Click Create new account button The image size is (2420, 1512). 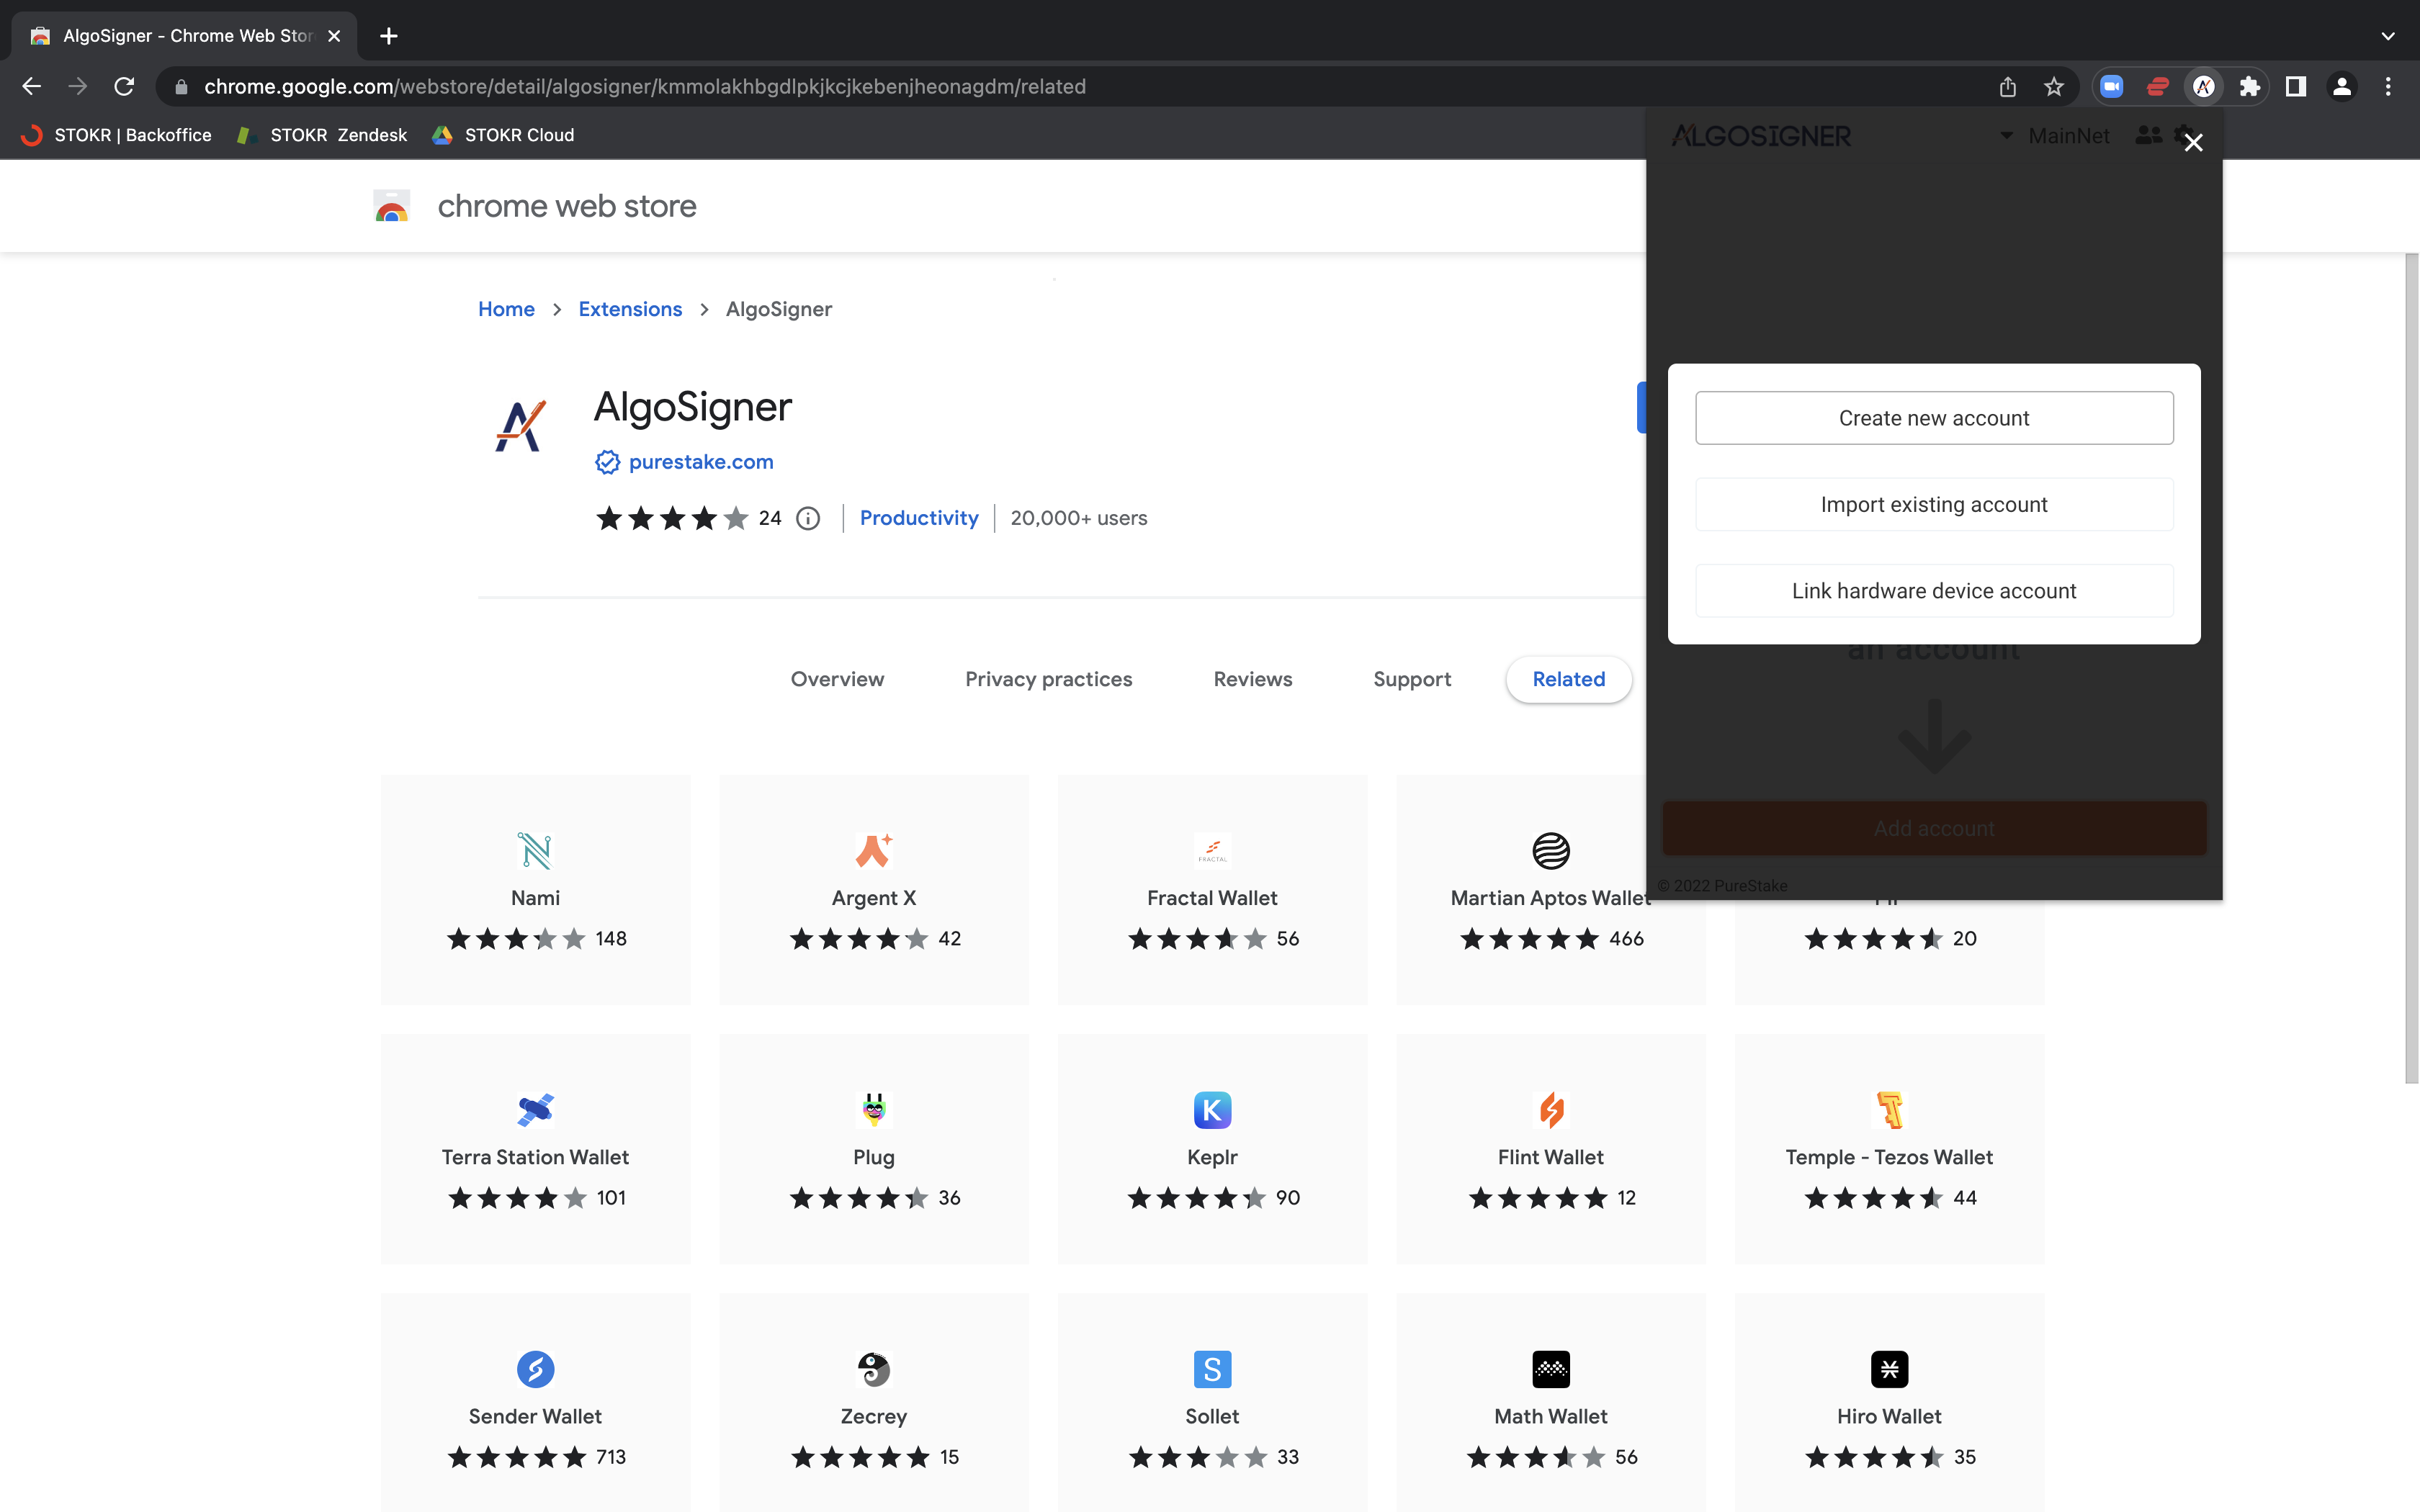pos(1934,418)
